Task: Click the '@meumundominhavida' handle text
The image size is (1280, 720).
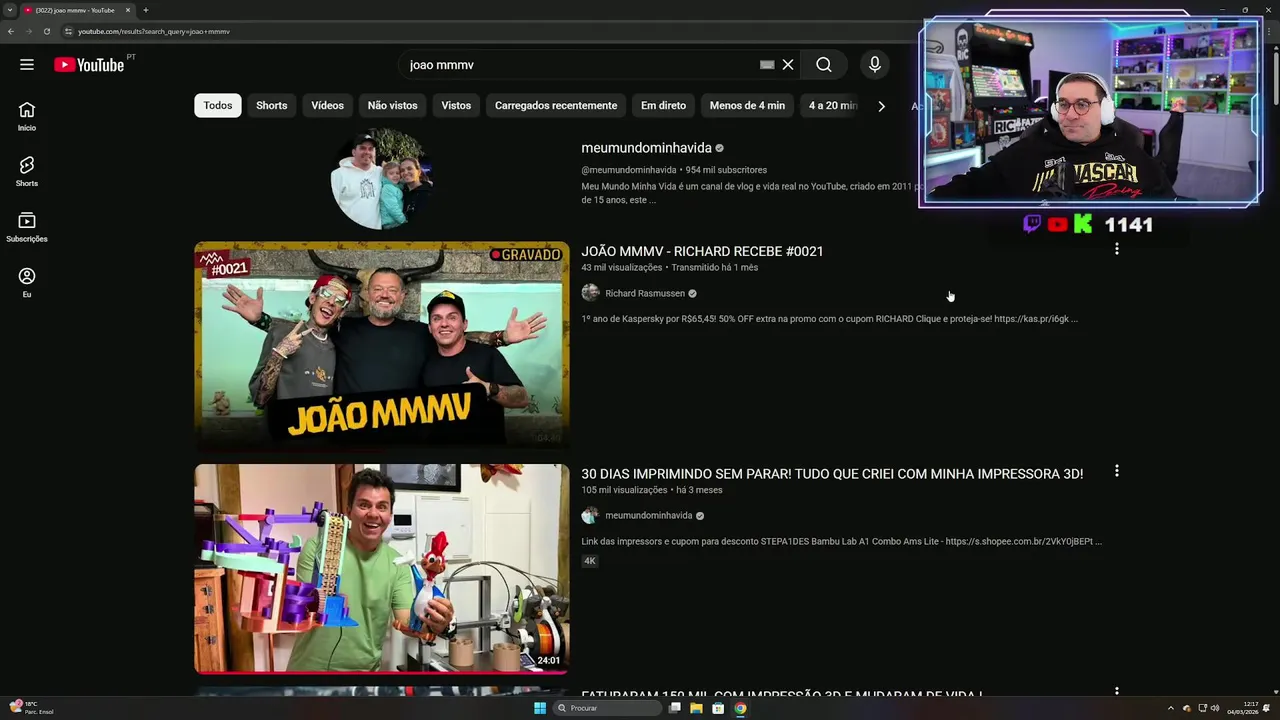Action: tap(629, 170)
